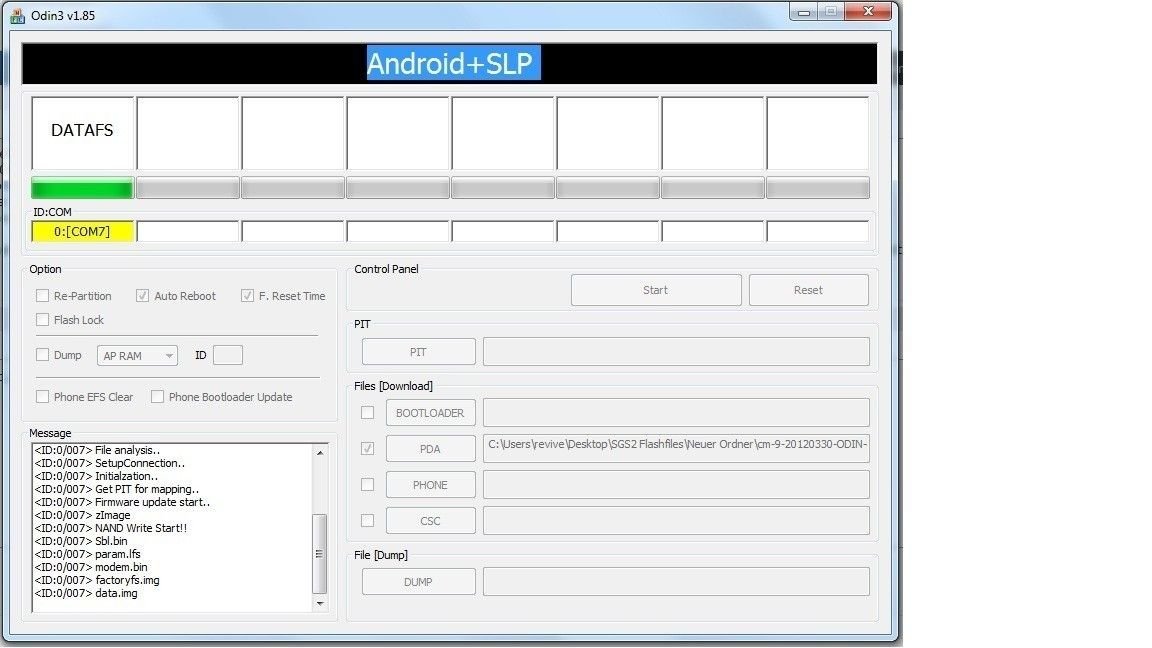Minimize the Odin3 window
This screenshot has height=648, width=1152.
coord(804,11)
